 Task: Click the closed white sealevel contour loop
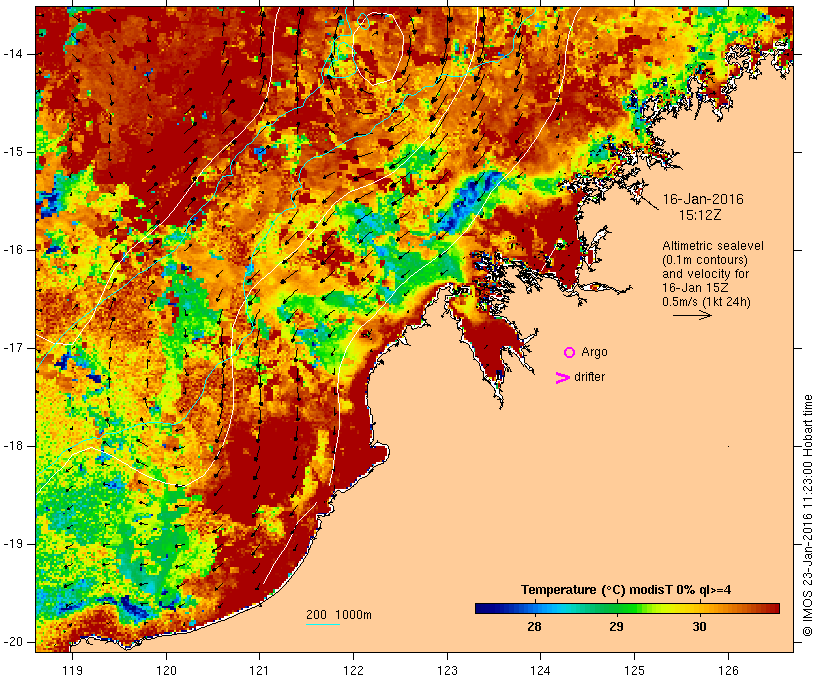coord(377,48)
